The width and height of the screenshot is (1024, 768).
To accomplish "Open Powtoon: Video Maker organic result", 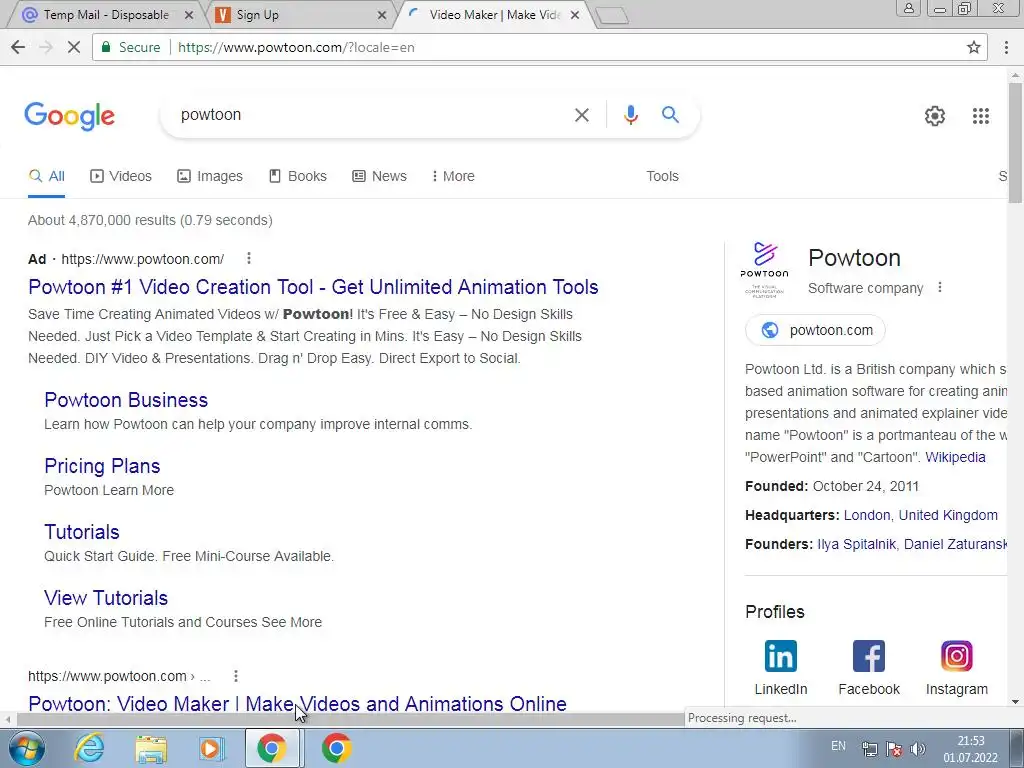I will pos(297,703).
